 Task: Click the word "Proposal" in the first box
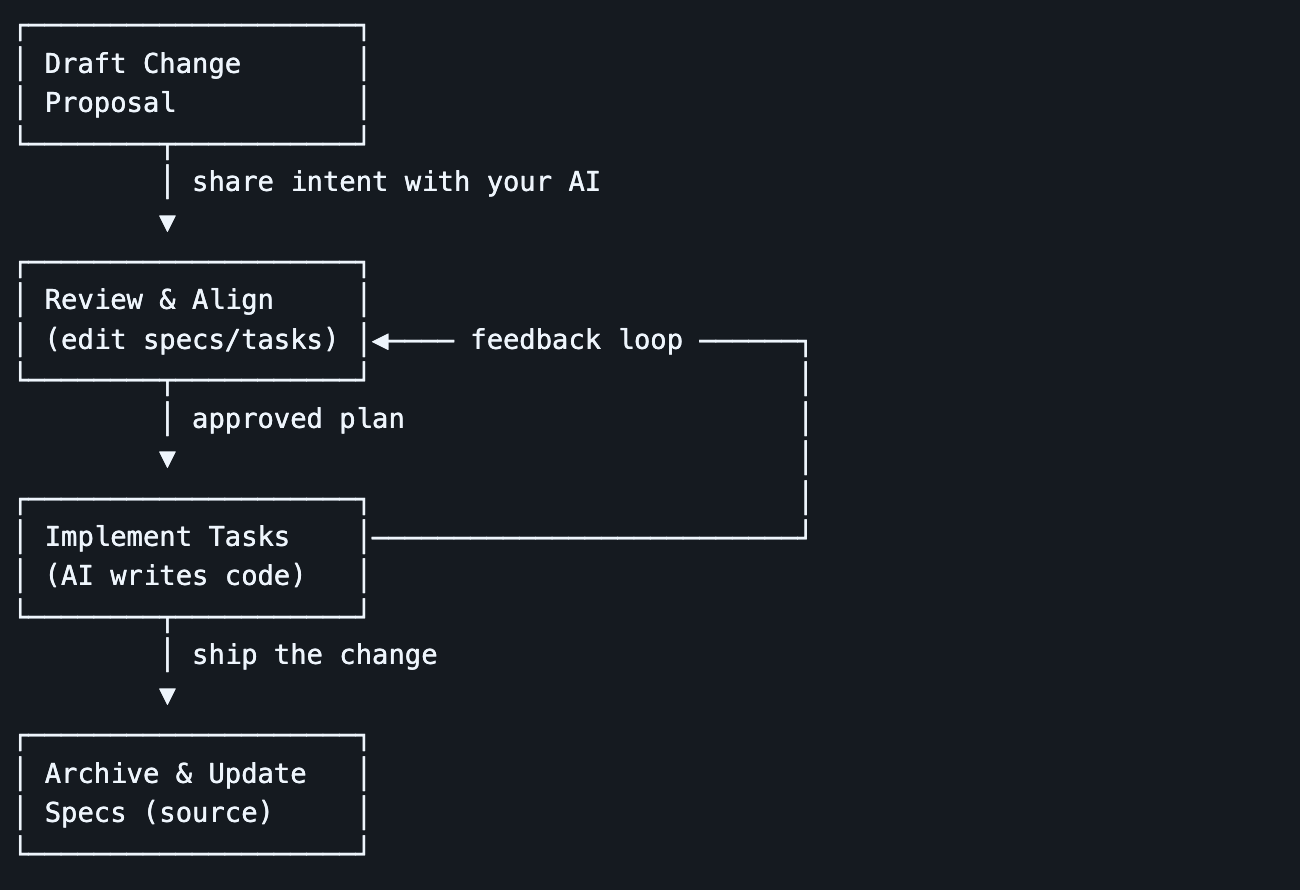110,103
